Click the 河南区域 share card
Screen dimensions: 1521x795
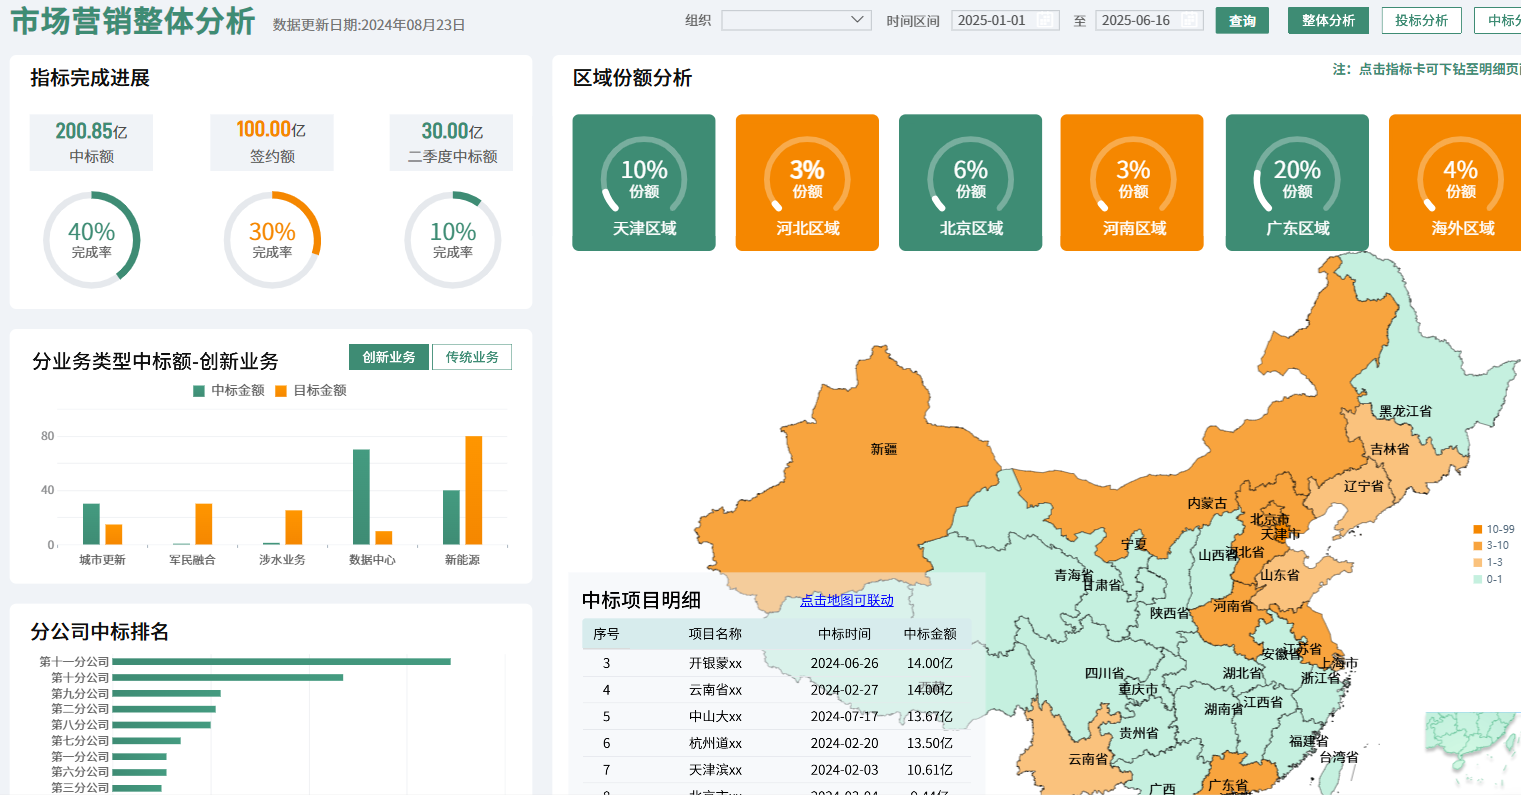click(x=1132, y=182)
